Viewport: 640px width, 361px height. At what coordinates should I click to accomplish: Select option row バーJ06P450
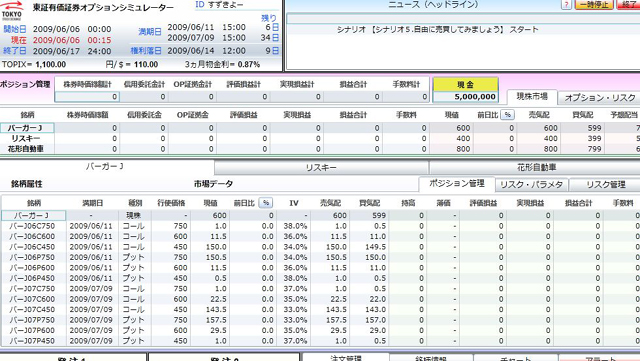click(x=320, y=278)
